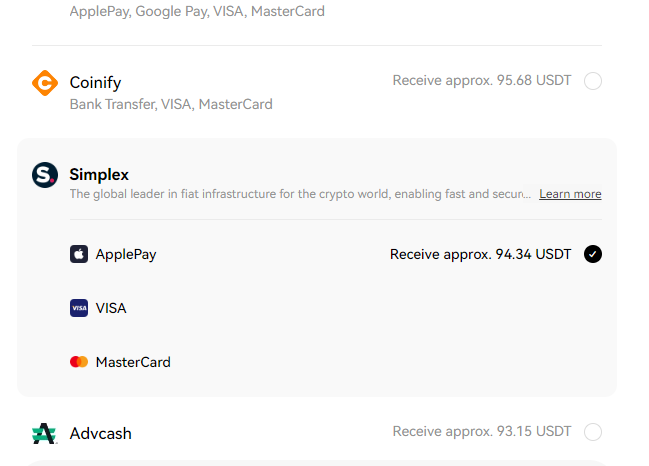
Task: Click the blue VISA card icon
Action: pyautogui.click(x=79, y=308)
